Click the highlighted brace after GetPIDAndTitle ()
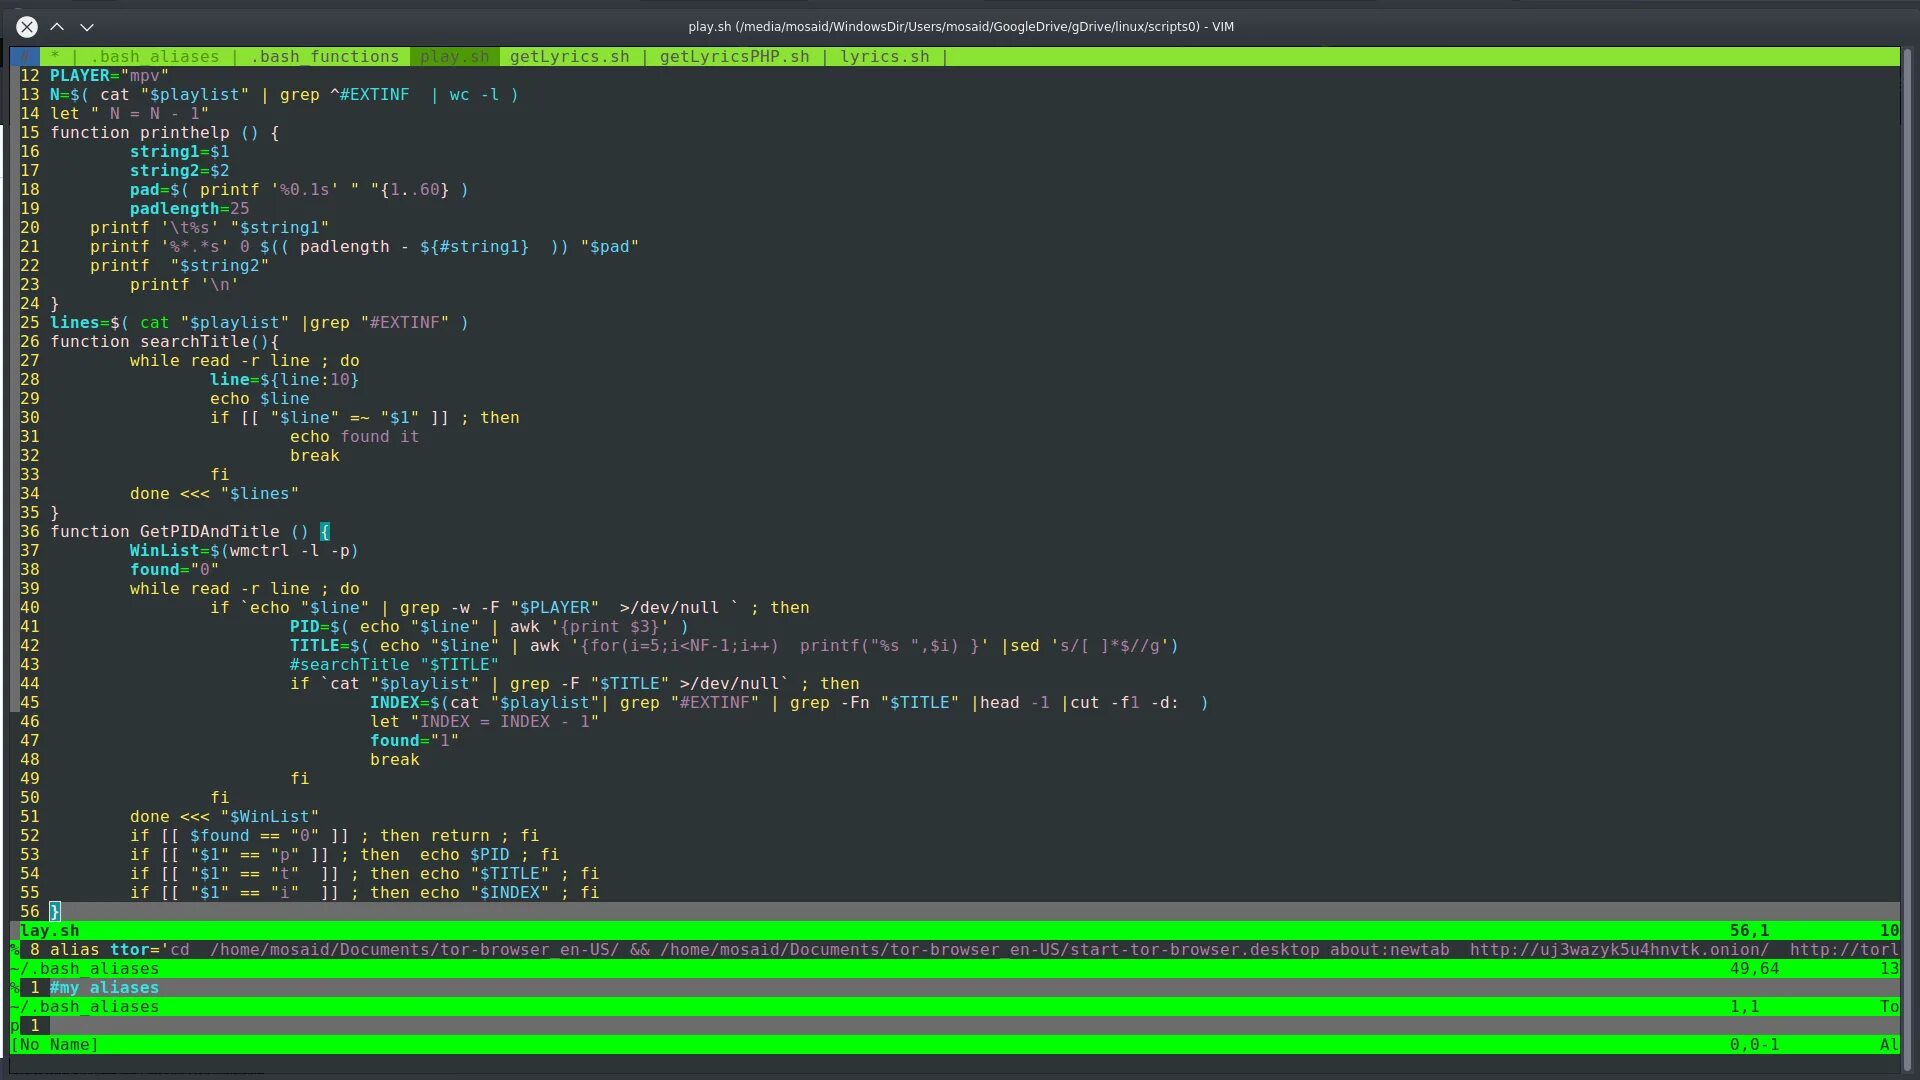The image size is (1920, 1080). click(324, 532)
